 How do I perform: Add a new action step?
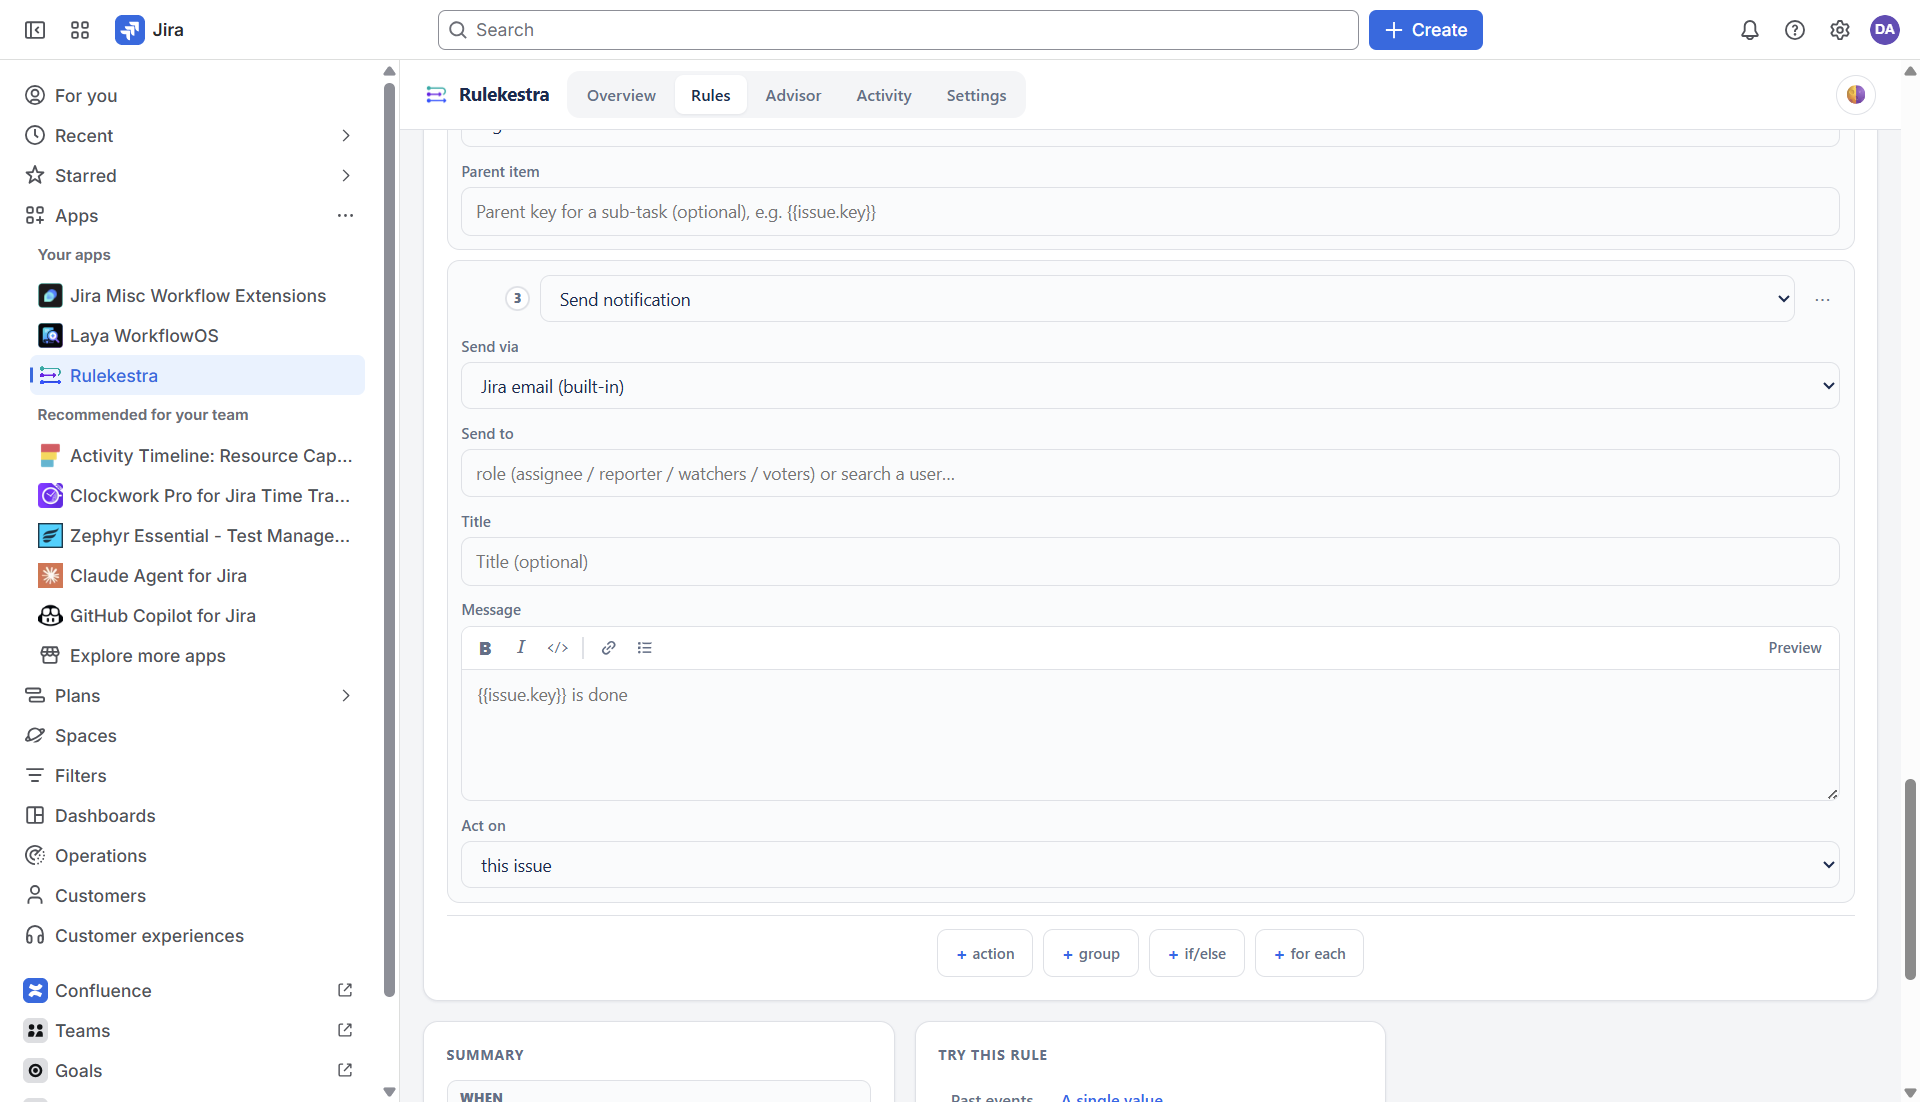click(985, 954)
